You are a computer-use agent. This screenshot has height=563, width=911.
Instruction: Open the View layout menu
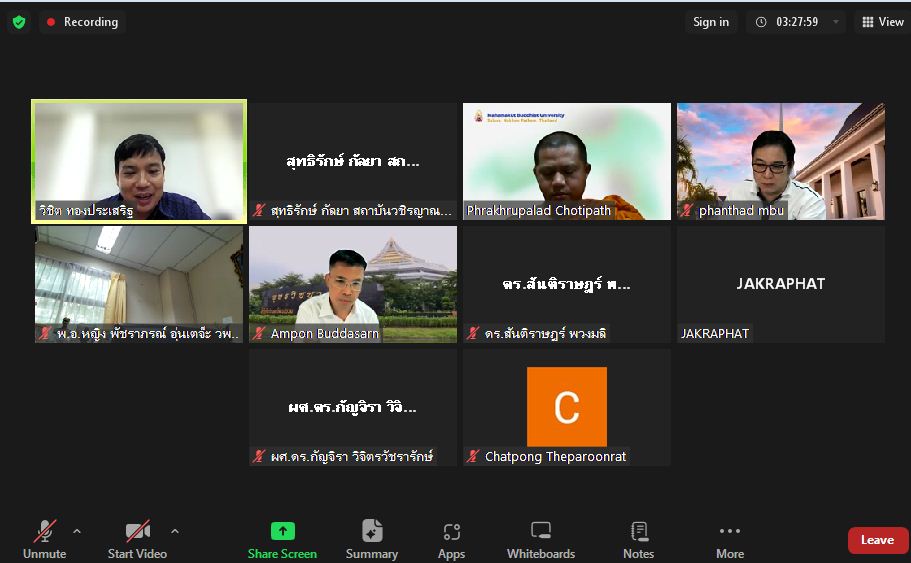pos(882,22)
